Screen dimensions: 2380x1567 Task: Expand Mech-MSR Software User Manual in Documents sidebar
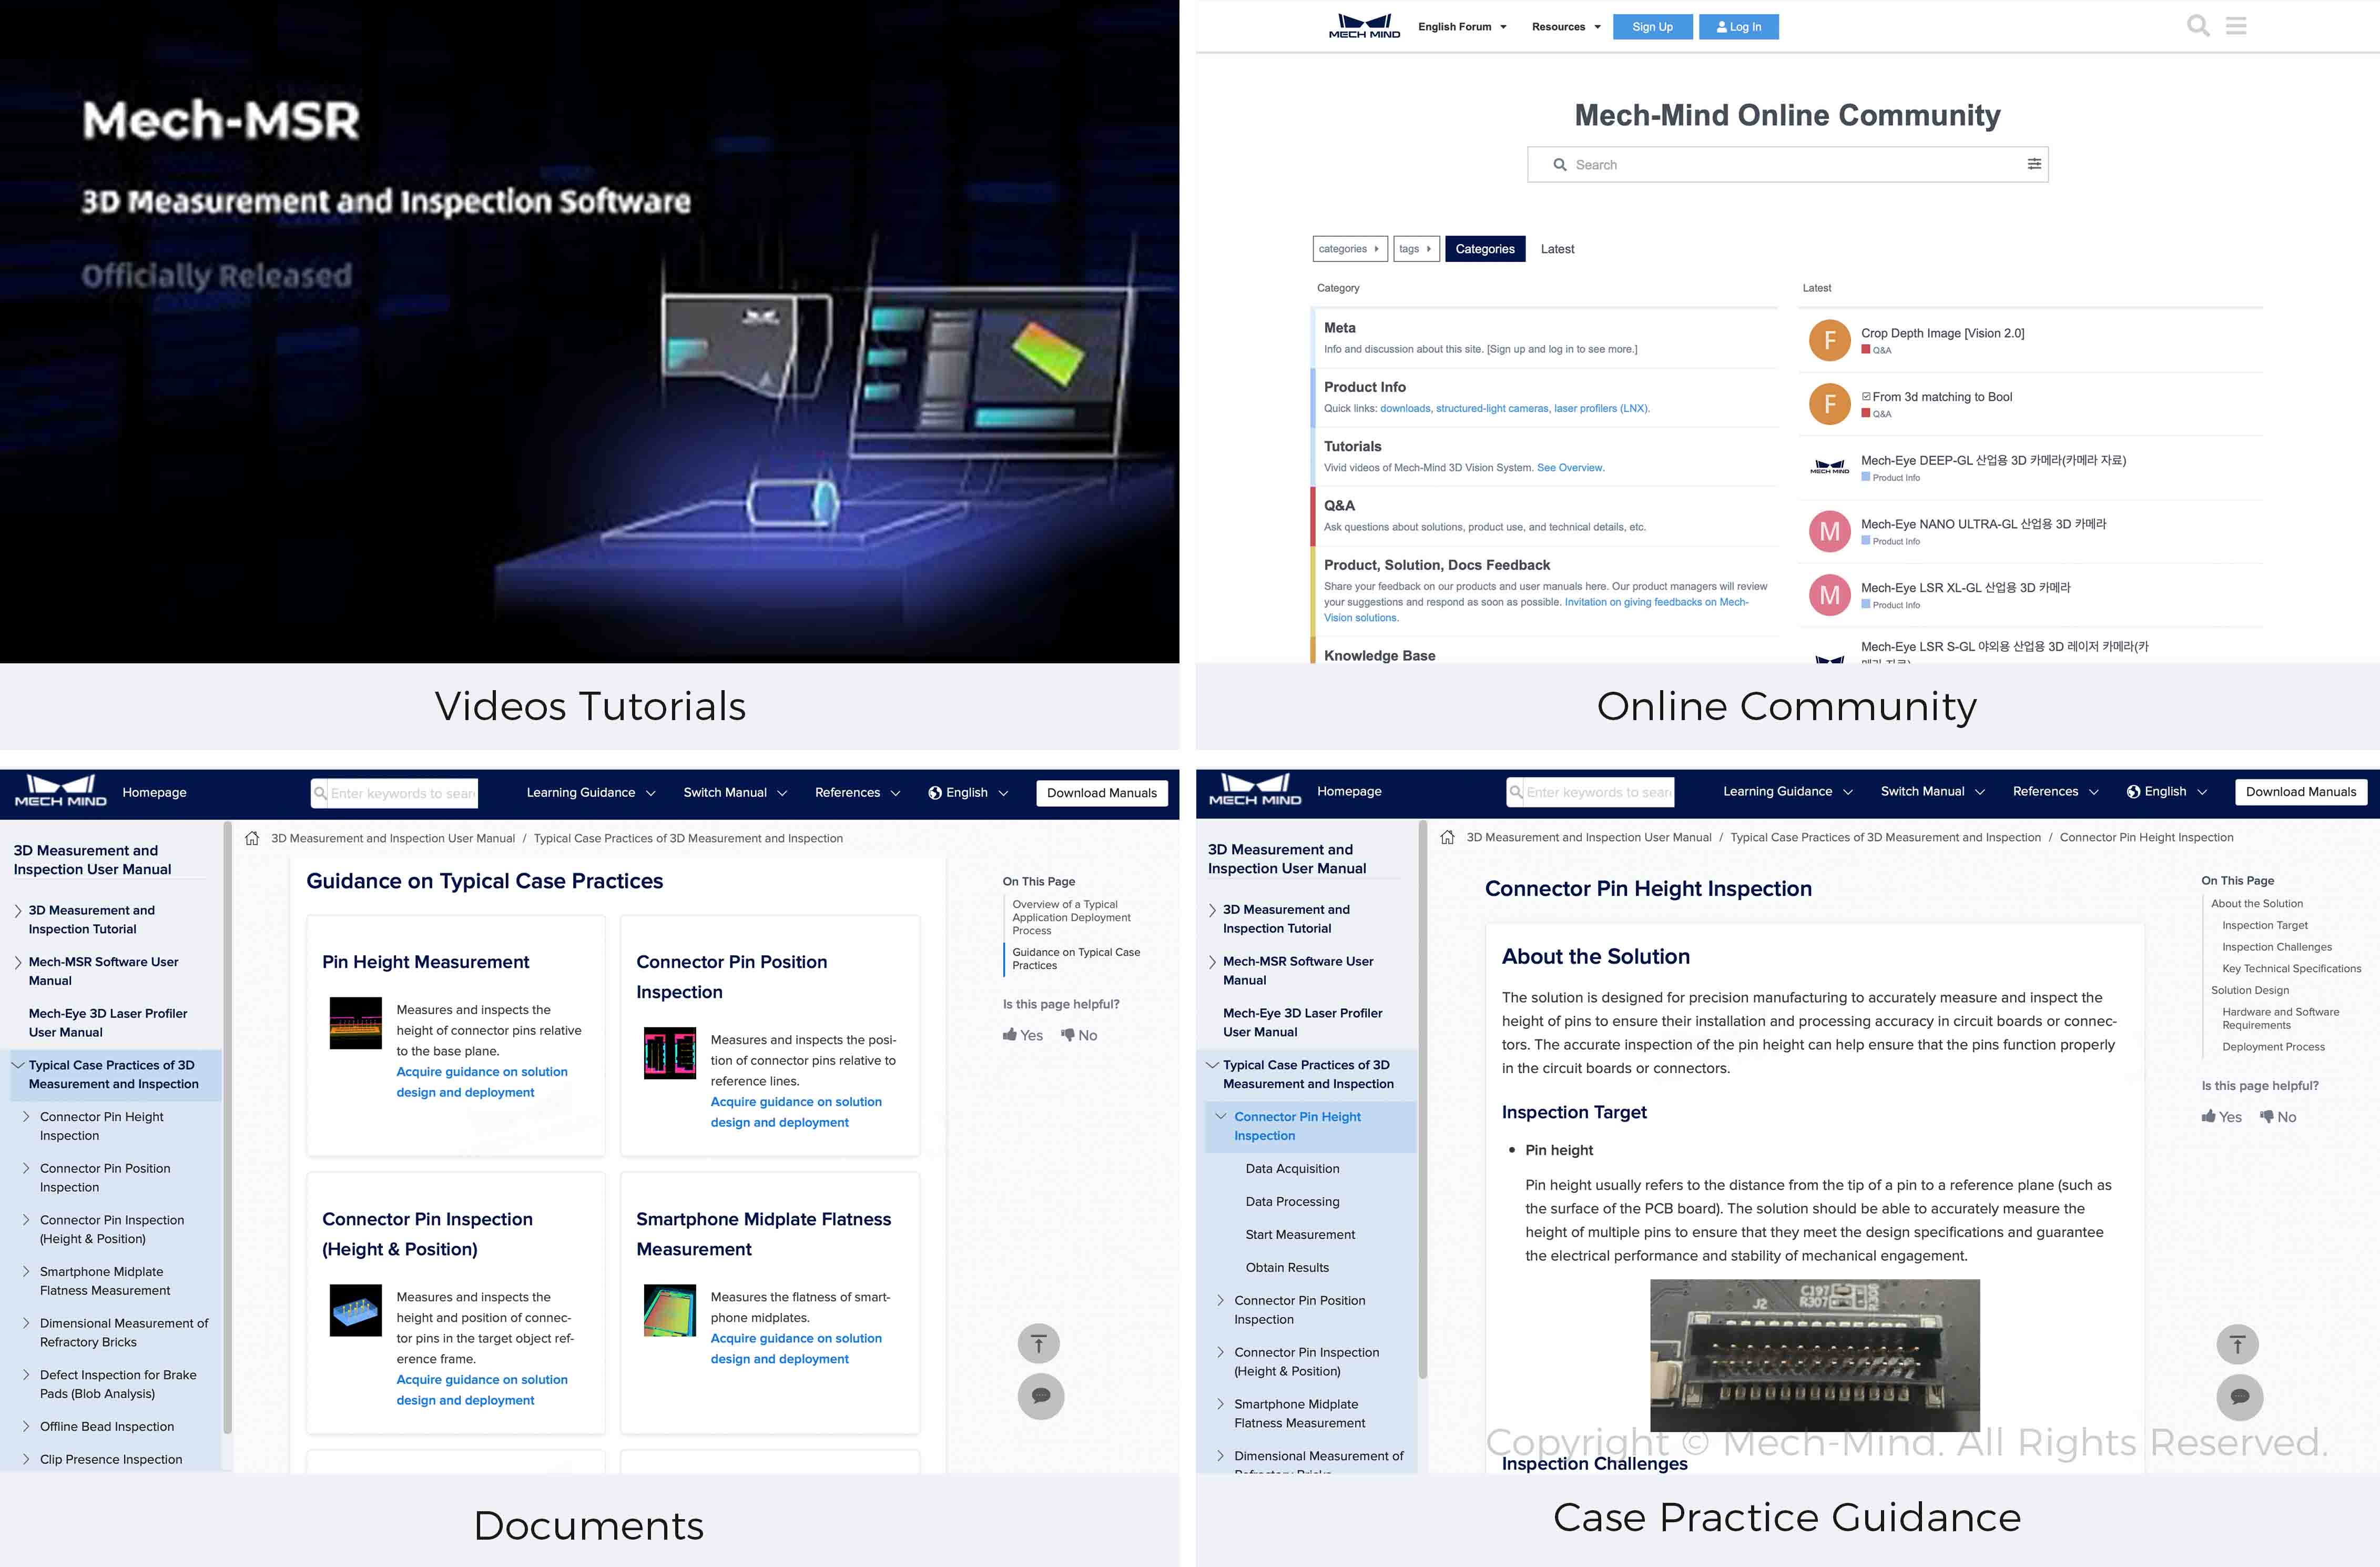pos(18,962)
